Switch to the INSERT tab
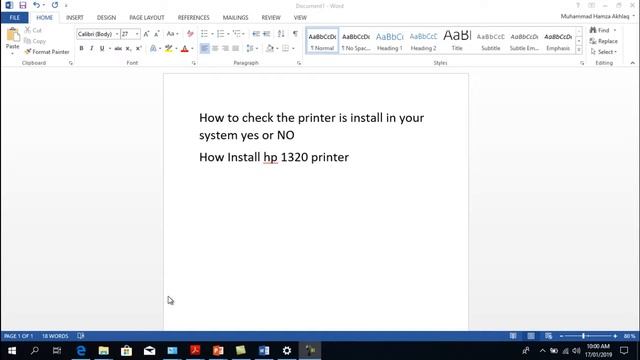The image size is (640, 360). [x=75, y=18]
